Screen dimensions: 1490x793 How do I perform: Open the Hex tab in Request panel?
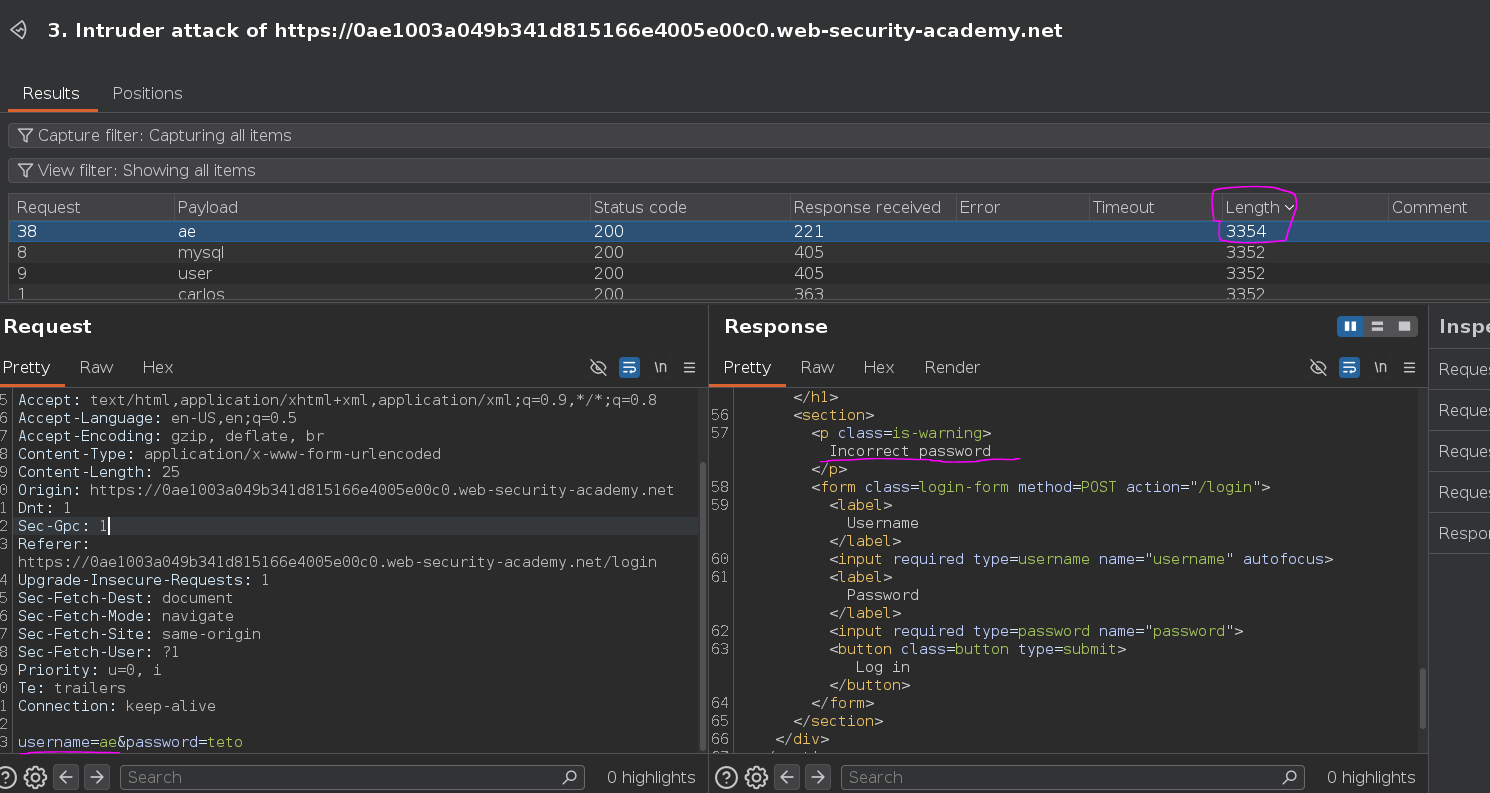coord(158,367)
